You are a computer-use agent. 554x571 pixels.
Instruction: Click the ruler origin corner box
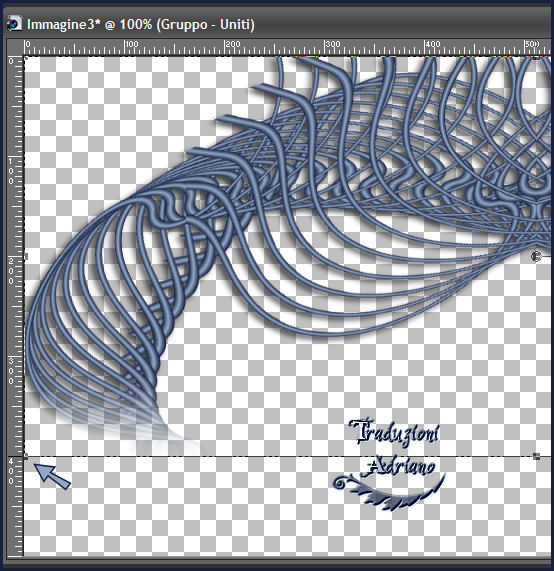click(16, 47)
